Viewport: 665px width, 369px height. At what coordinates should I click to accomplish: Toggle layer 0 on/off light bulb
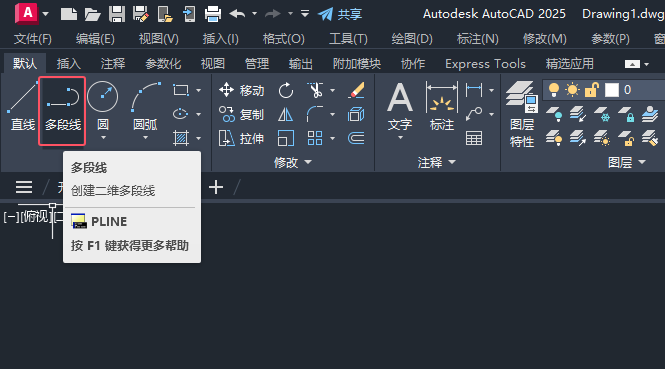pyautogui.click(x=553, y=90)
